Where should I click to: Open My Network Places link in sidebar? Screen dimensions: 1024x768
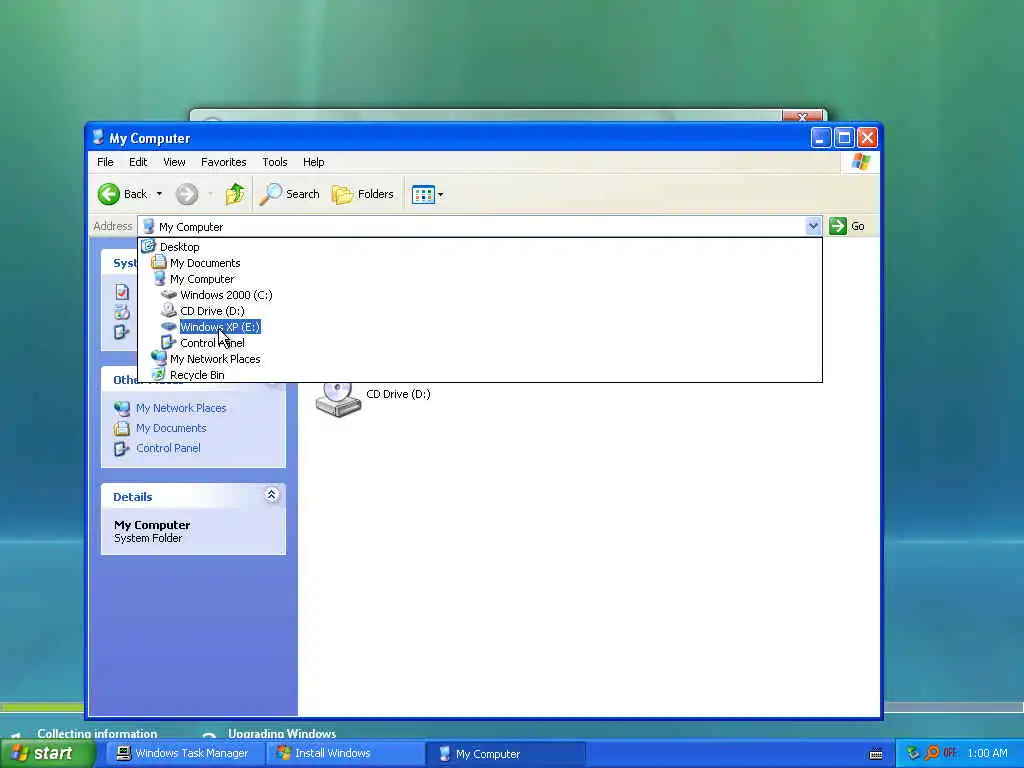point(181,408)
